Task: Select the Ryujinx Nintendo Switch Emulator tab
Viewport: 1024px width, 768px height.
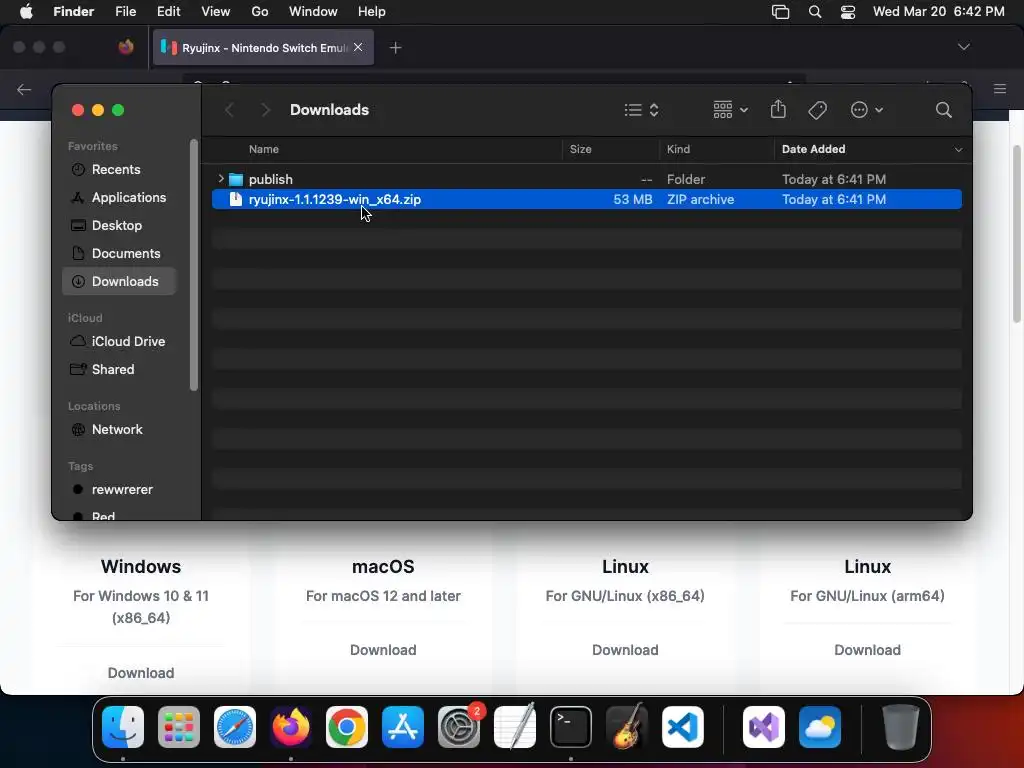Action: click(x=263, y=48)
